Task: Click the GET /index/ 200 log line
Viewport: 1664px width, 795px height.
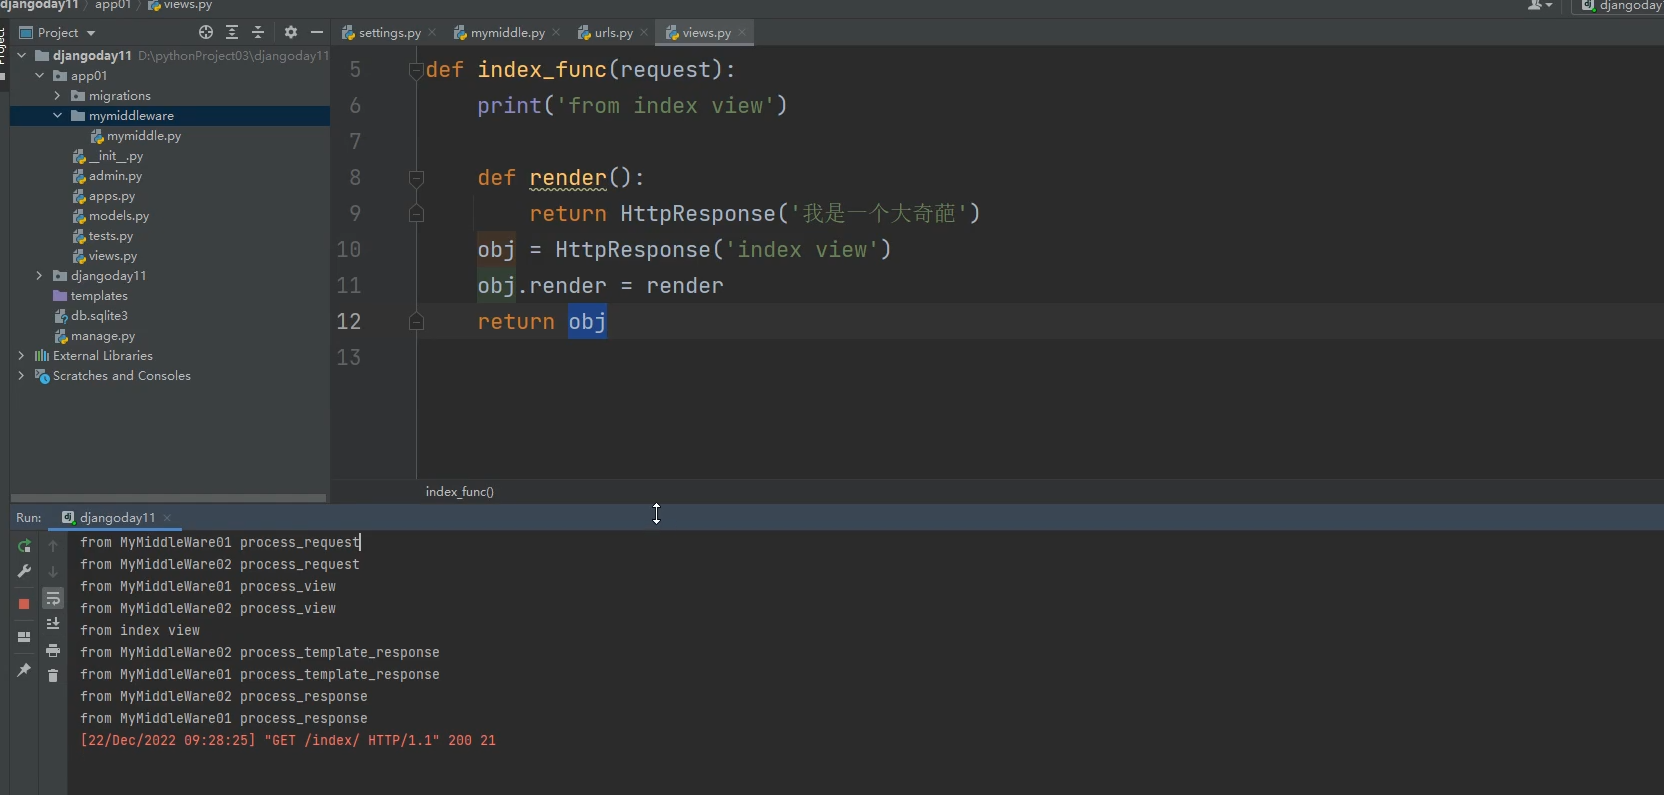Action: click(x=288, y=741)
